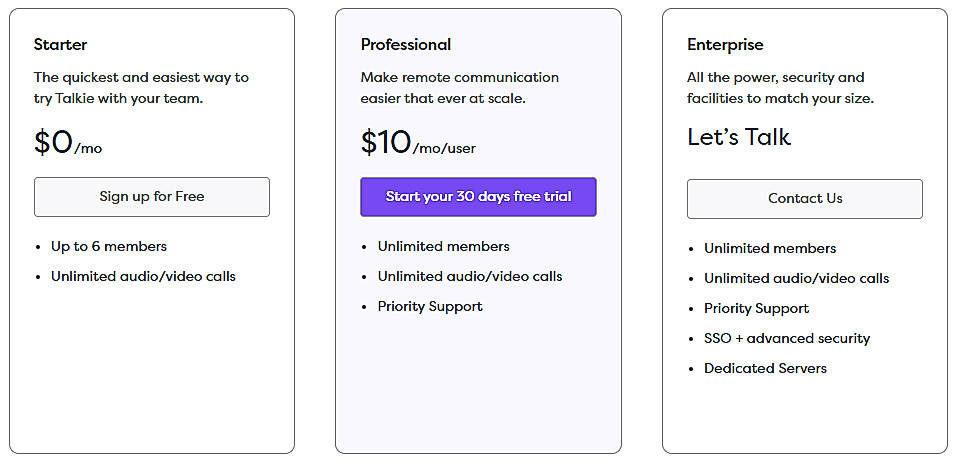
Task: Click the Enterprise plan description text
Action: pos(780,87)
